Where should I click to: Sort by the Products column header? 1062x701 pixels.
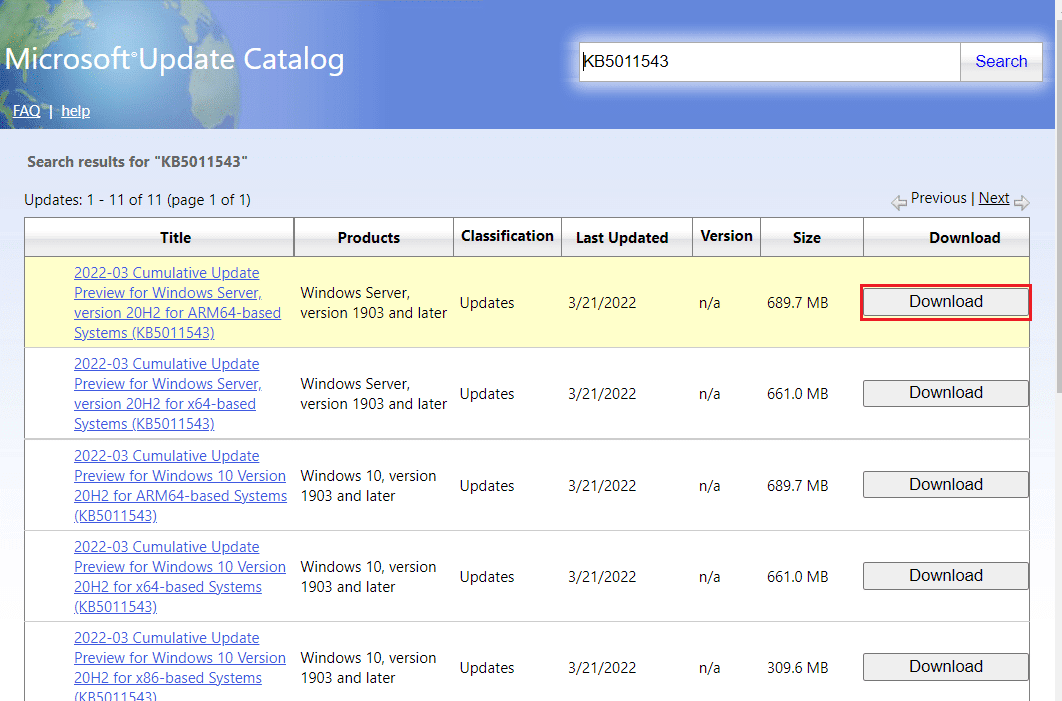coord(369,238)
